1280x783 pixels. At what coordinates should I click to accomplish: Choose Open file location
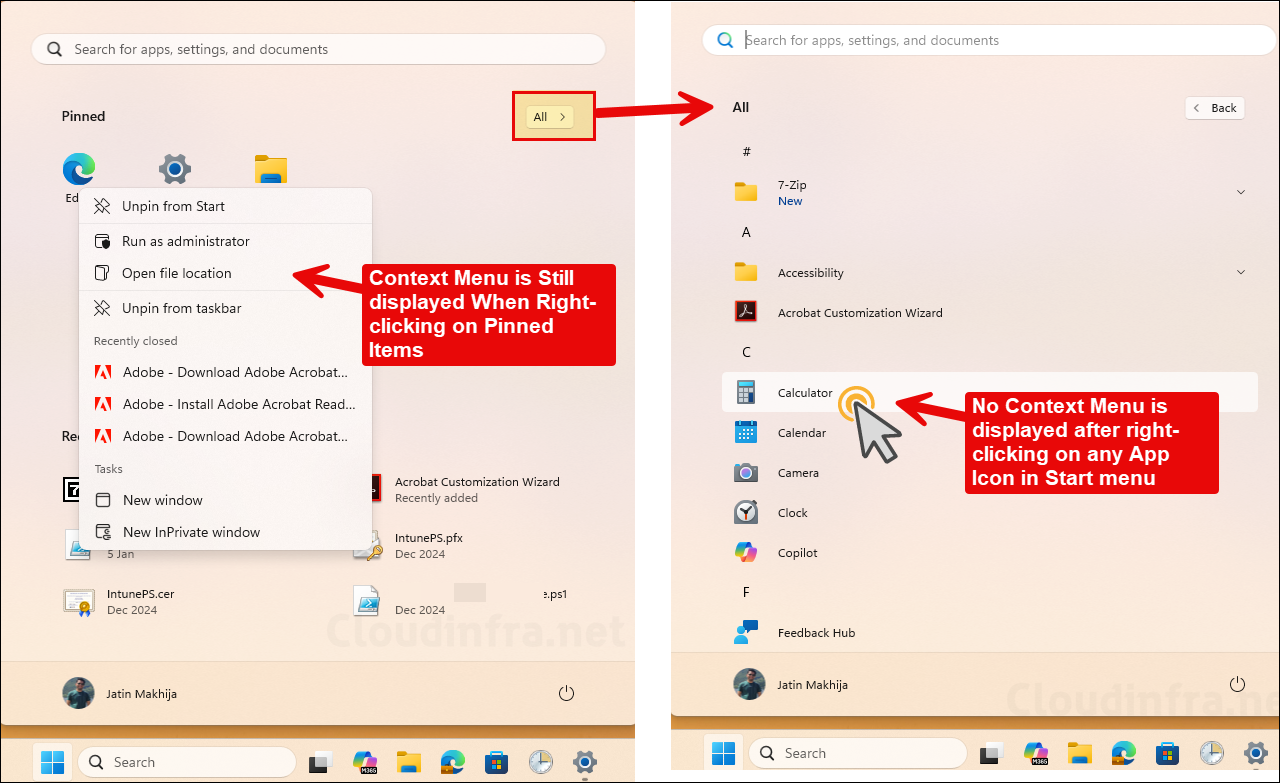[x=225, y=273]
